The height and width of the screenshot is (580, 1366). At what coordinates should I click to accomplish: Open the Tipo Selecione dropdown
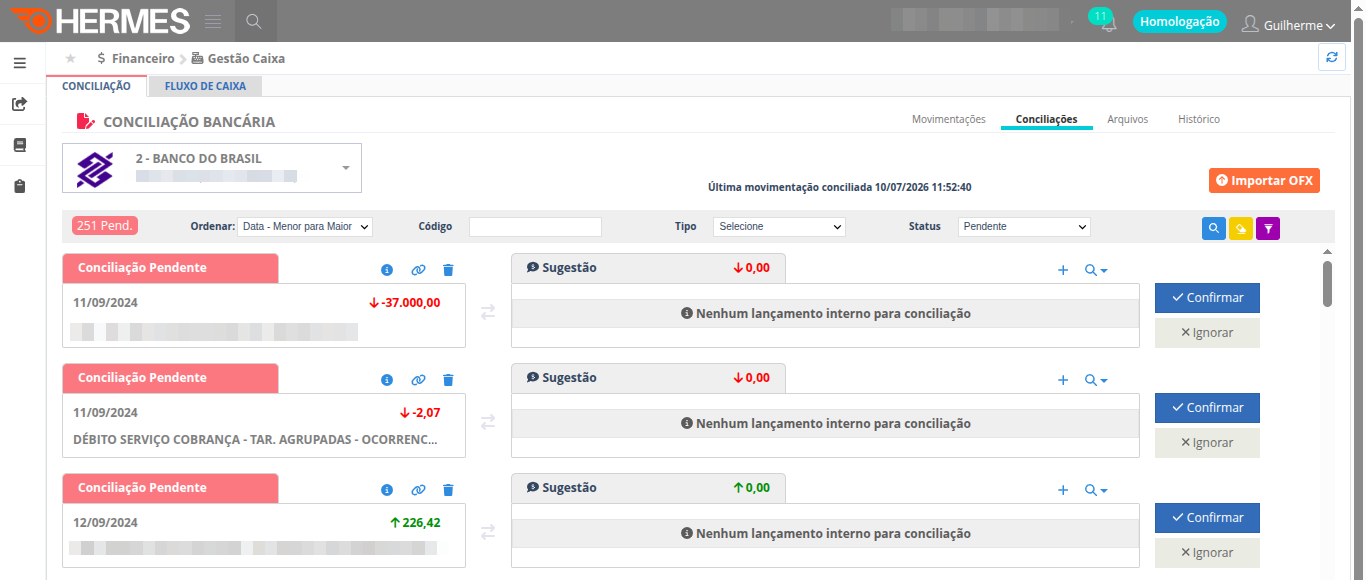(x=779, y=227)
